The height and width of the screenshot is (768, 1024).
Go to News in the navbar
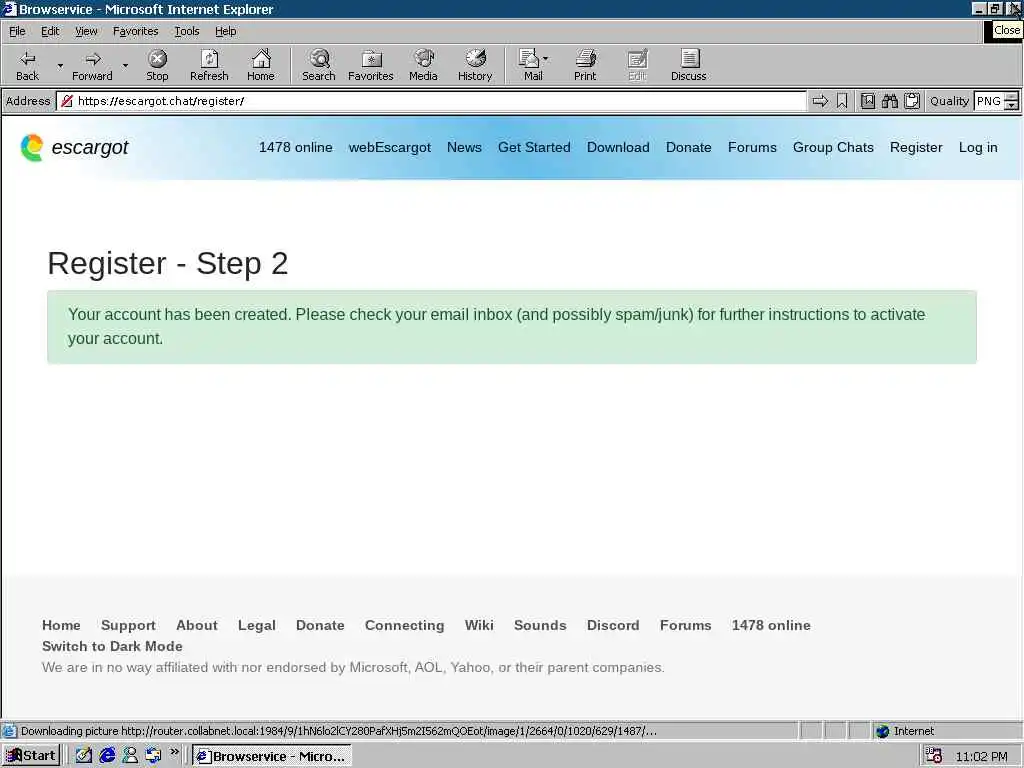[x=464, y=148]
